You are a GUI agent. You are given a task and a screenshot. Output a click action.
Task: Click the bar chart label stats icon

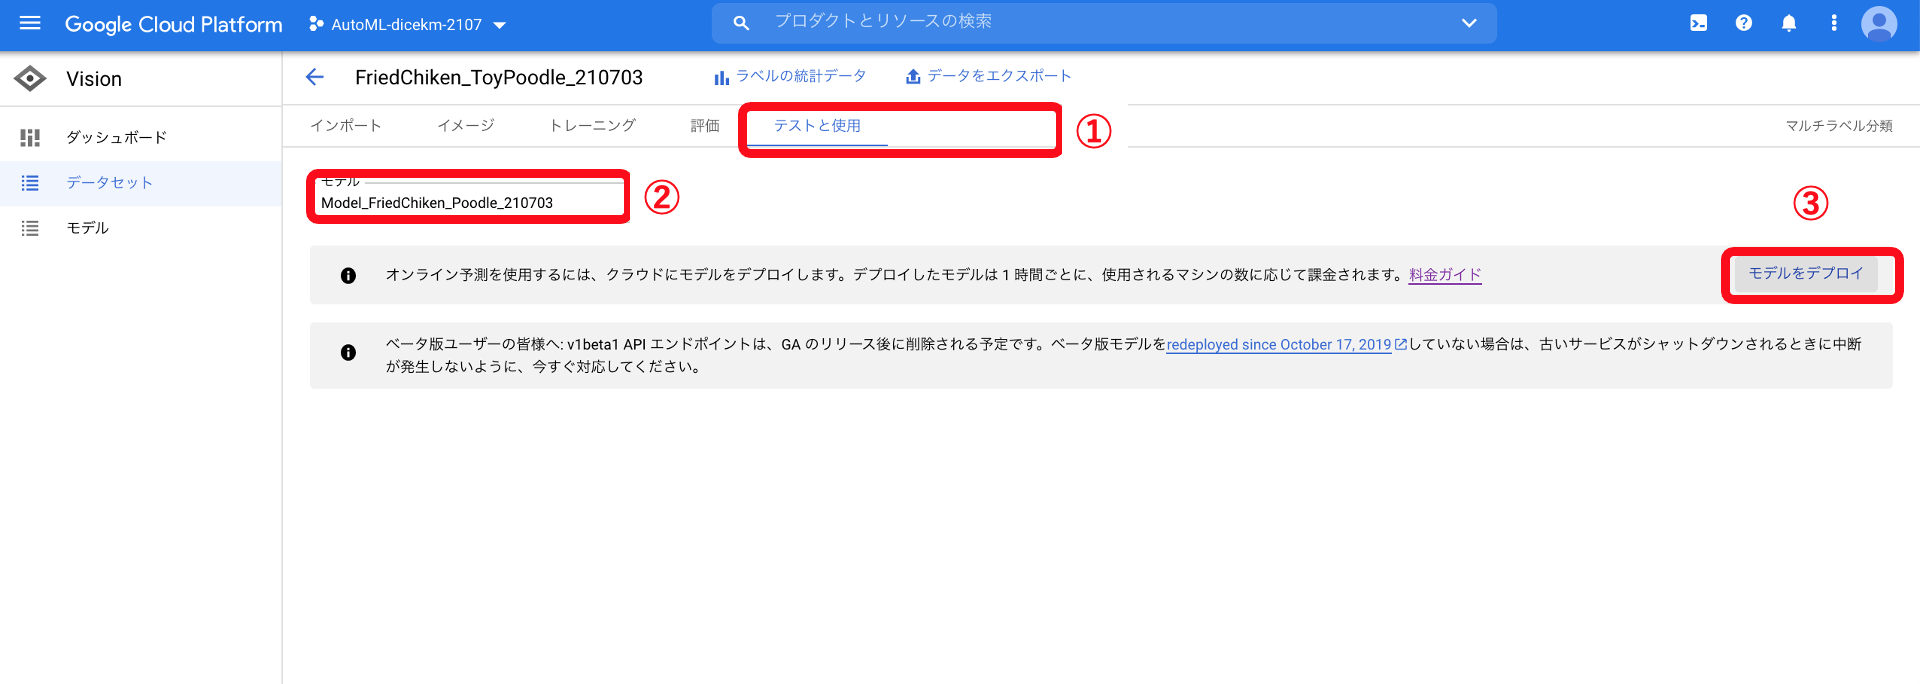pyautogui.click(x=721, y=77)
